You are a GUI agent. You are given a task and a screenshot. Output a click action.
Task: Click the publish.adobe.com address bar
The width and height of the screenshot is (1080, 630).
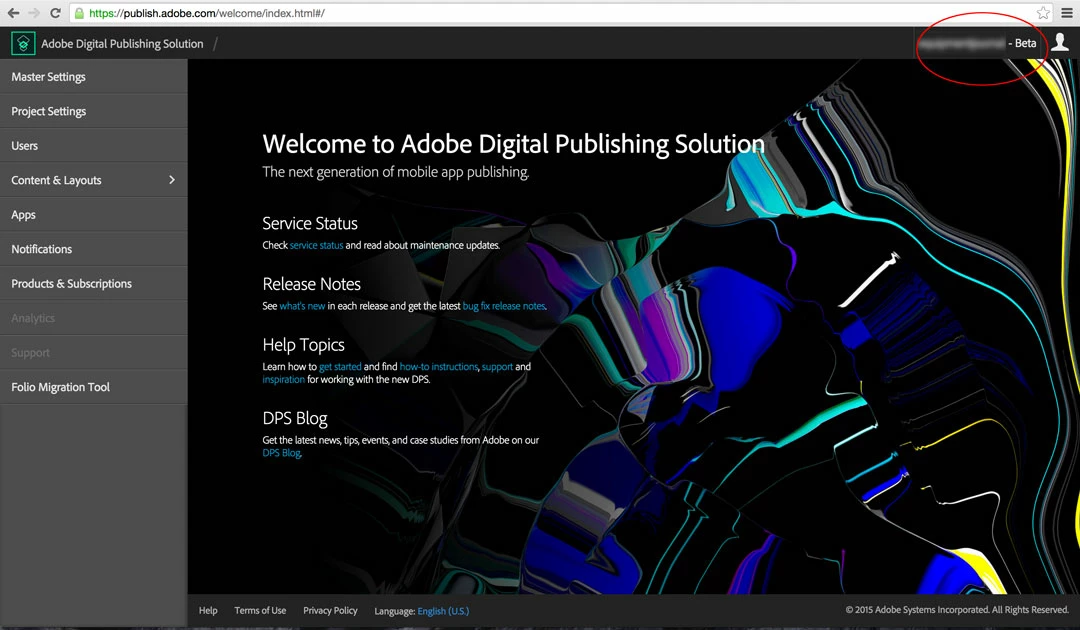(561, 13)
